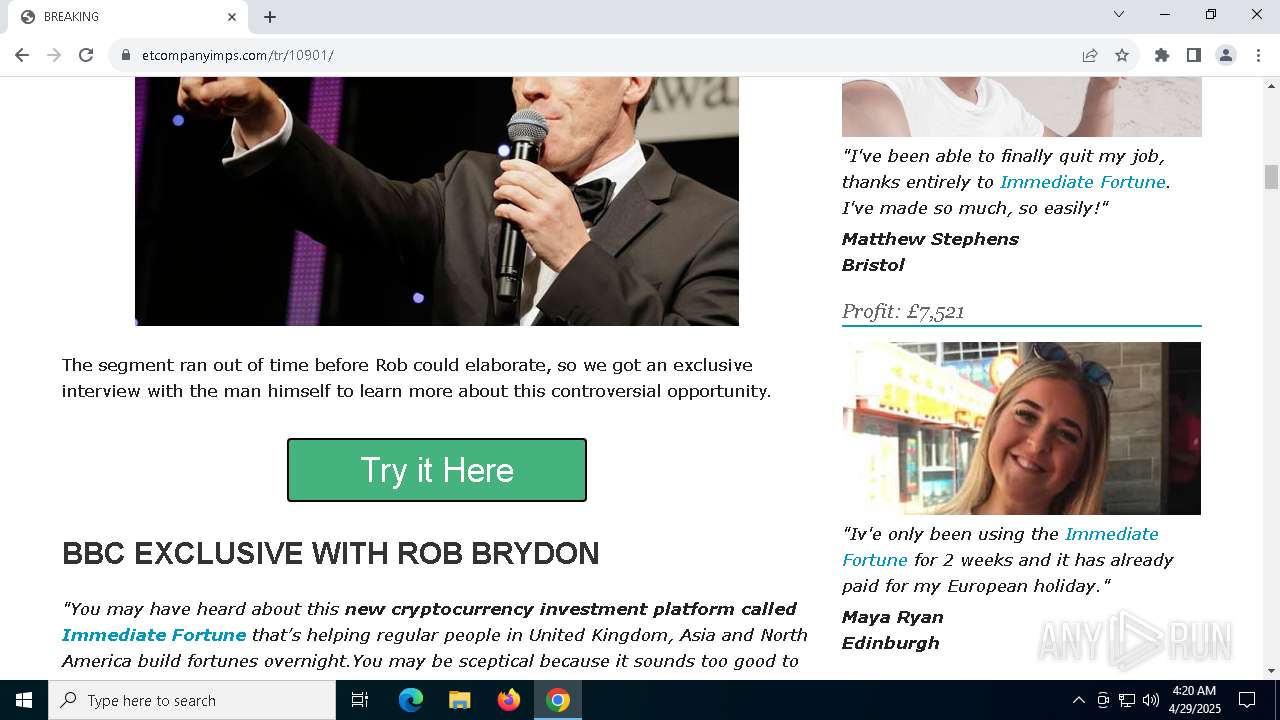1280x720 pixels.
Task: Launch Firefox from the taskbar
Action: click(509, 700)
